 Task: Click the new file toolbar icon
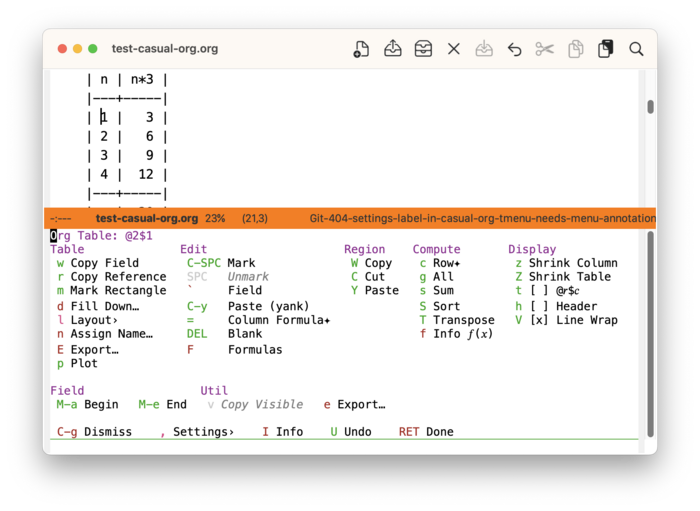point(361,49)
